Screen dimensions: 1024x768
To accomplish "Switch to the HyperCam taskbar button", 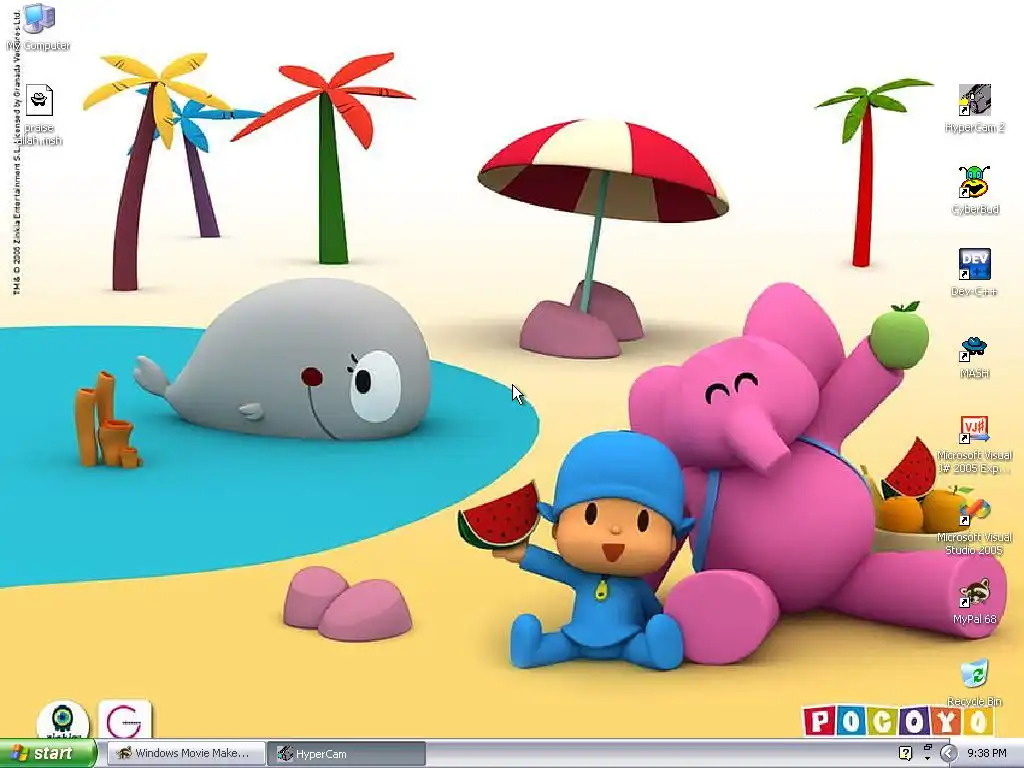I will (347, 754).
